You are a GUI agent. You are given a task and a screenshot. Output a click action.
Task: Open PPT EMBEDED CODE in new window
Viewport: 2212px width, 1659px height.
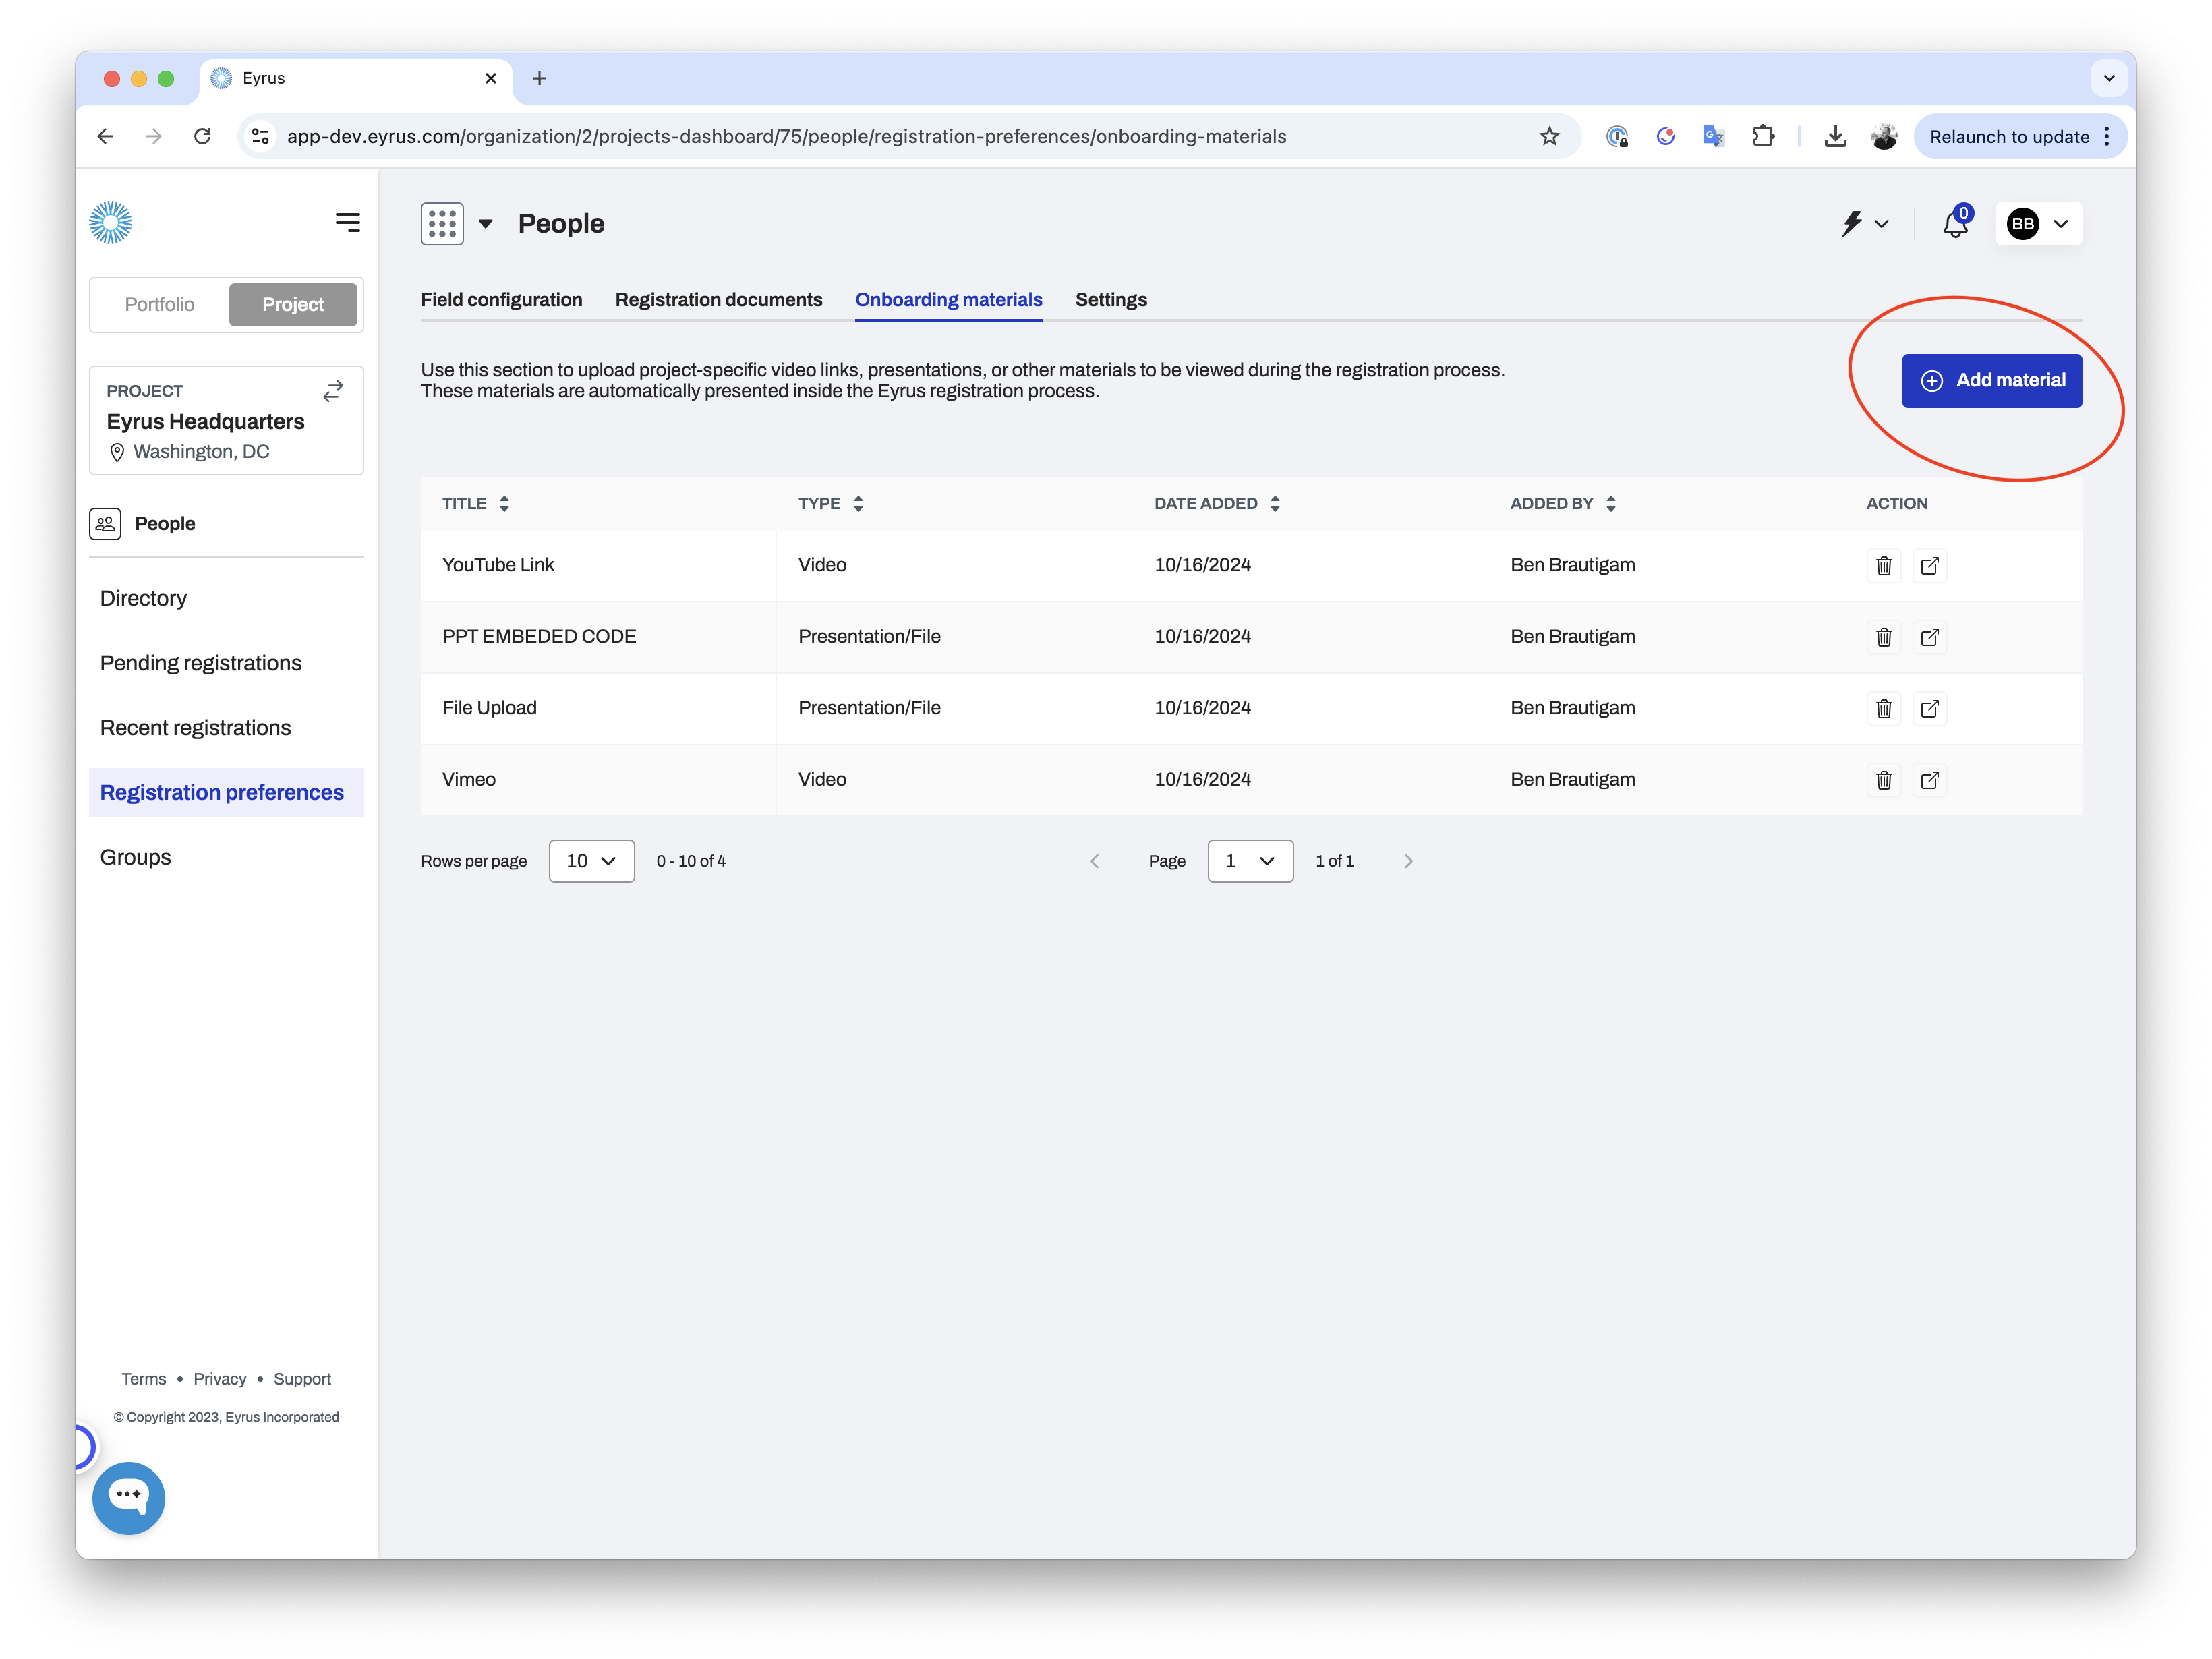coord(1929,637)
